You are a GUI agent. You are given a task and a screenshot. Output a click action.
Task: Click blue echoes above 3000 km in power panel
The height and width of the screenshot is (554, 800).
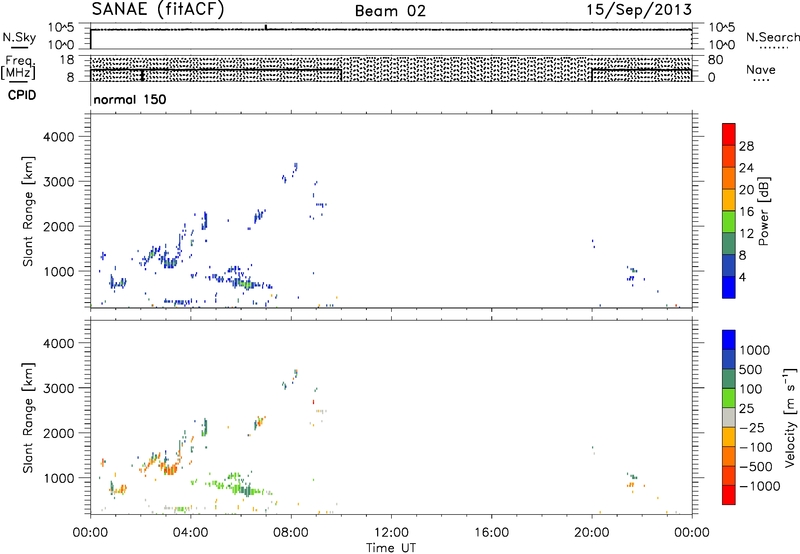tap(290, 173)
